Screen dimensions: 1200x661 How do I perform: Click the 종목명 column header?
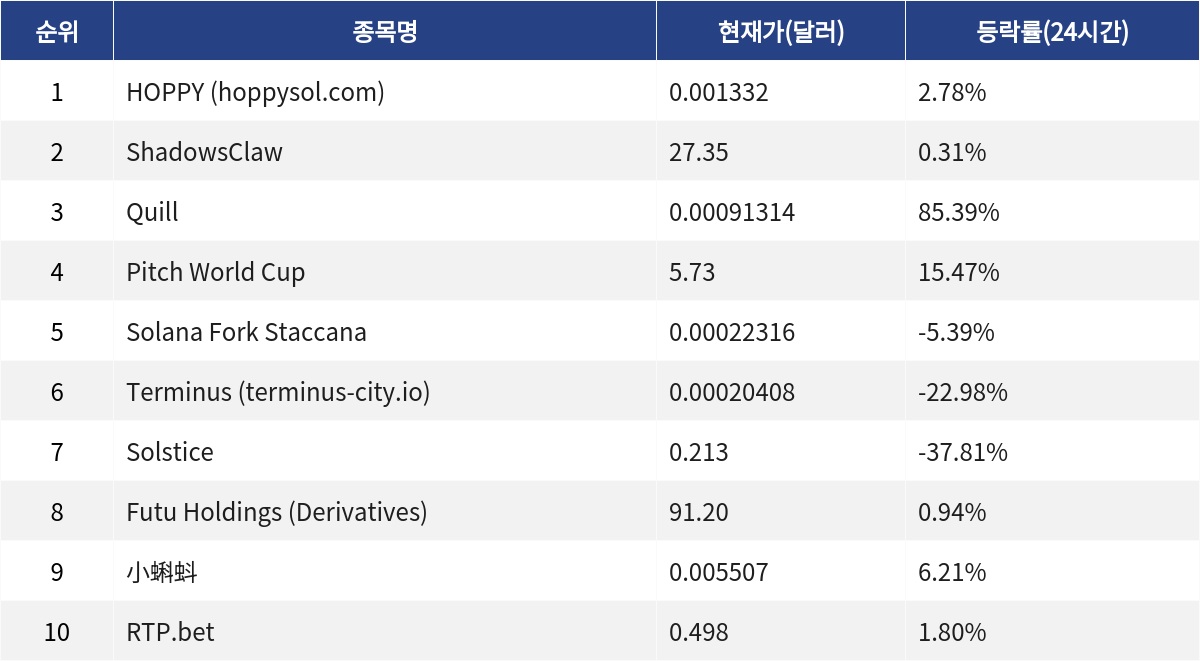[385, 32]
